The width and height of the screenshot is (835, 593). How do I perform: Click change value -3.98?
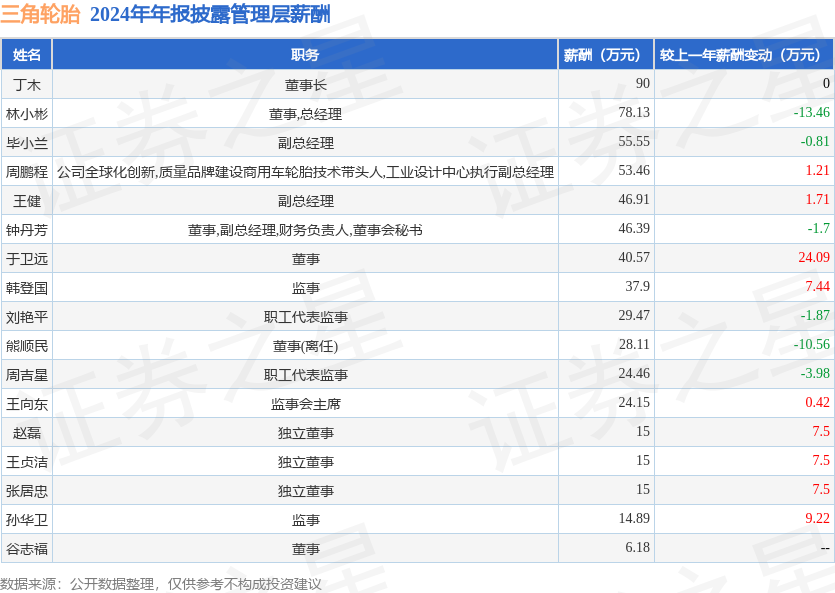pos(815,373)
